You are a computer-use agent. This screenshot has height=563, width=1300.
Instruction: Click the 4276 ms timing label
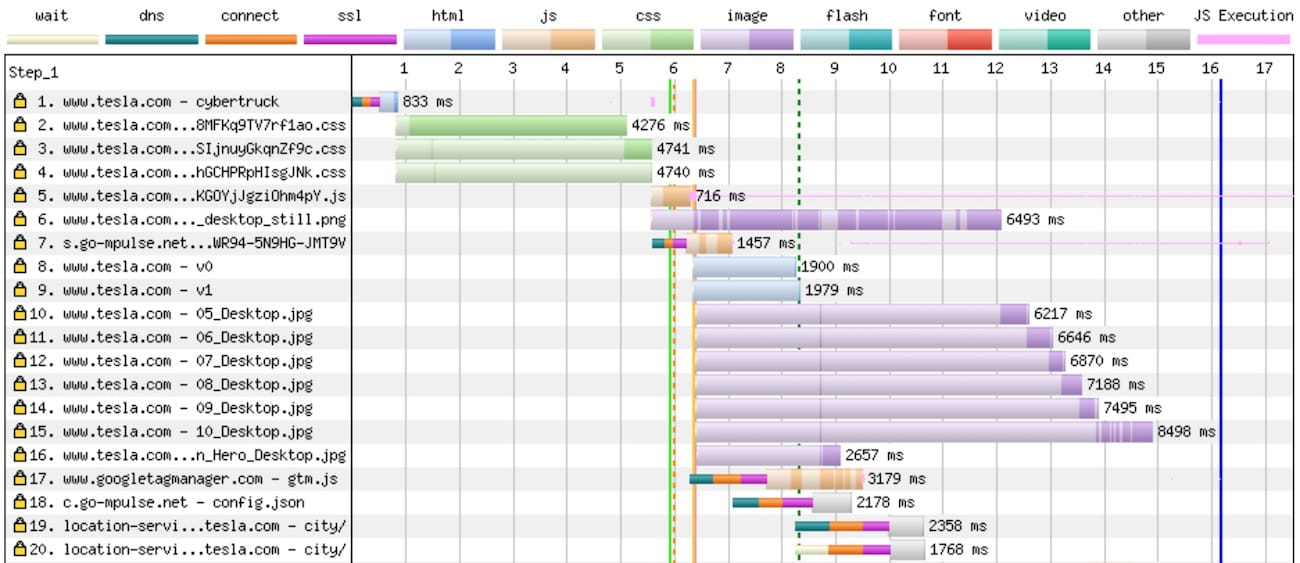click(661, 125)
